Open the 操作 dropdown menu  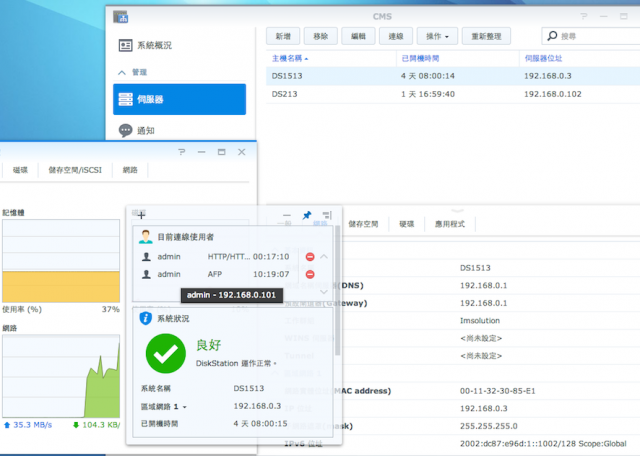pos(437,36)
